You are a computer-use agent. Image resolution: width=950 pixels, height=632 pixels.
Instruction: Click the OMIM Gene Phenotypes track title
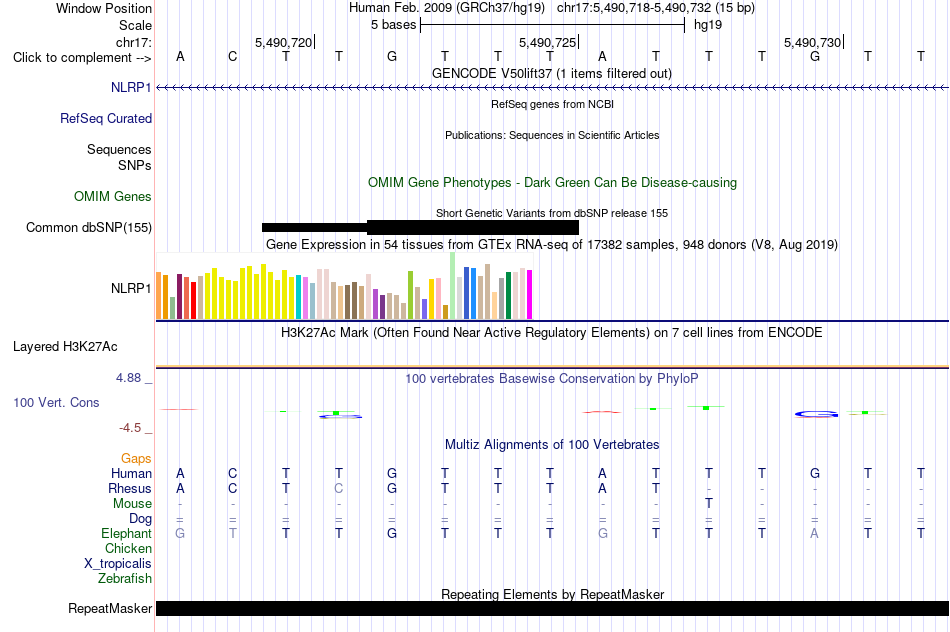[x=552, y=182]
